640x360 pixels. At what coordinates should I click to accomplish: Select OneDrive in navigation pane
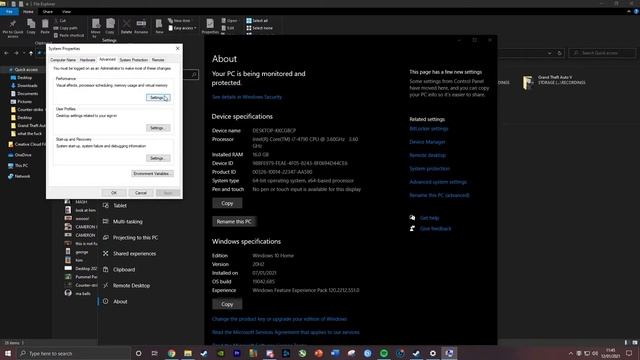pyautogui.click(x=20, y=155)
